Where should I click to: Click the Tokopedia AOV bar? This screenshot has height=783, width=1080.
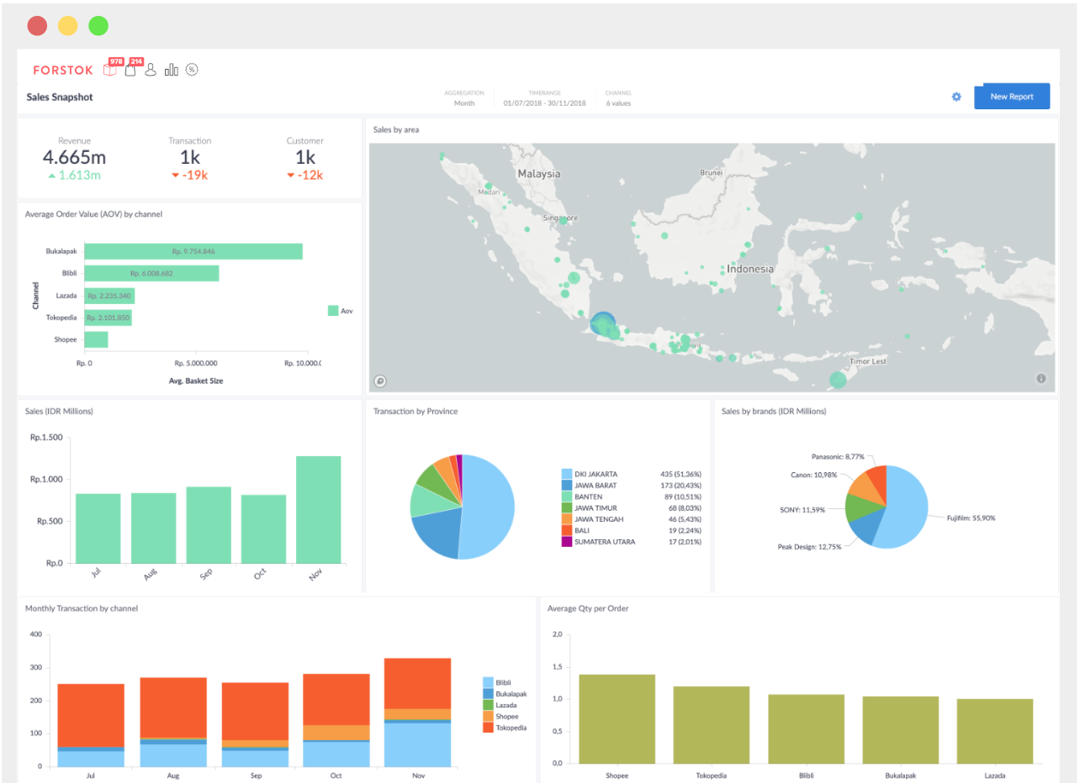(x=108, y=317)
